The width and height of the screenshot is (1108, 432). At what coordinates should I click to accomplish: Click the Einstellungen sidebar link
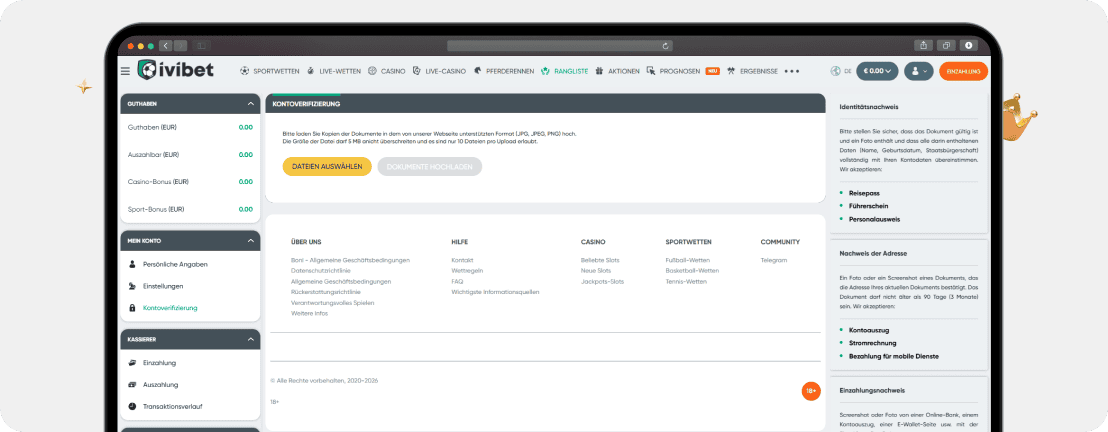pyautogui.click(x=163, y=286)
